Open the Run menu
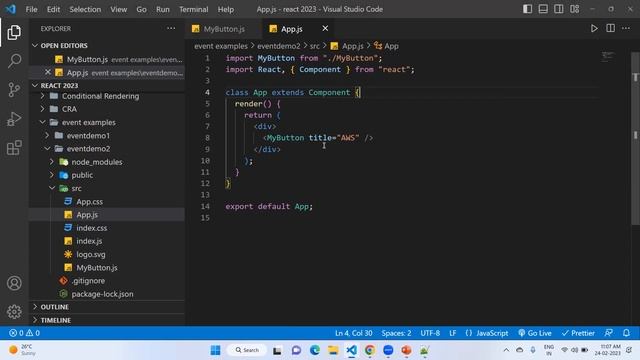Viewport: 640px width, 360px height. (x=162, y=9)
